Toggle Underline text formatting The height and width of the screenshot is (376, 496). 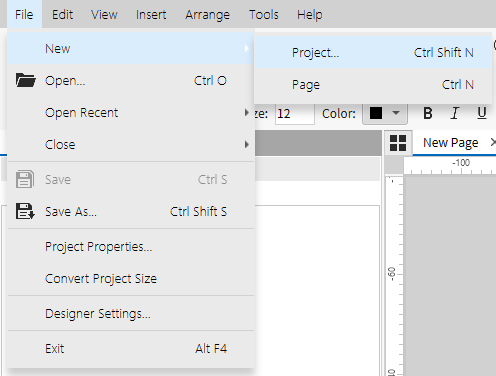[x=482, y=113]
